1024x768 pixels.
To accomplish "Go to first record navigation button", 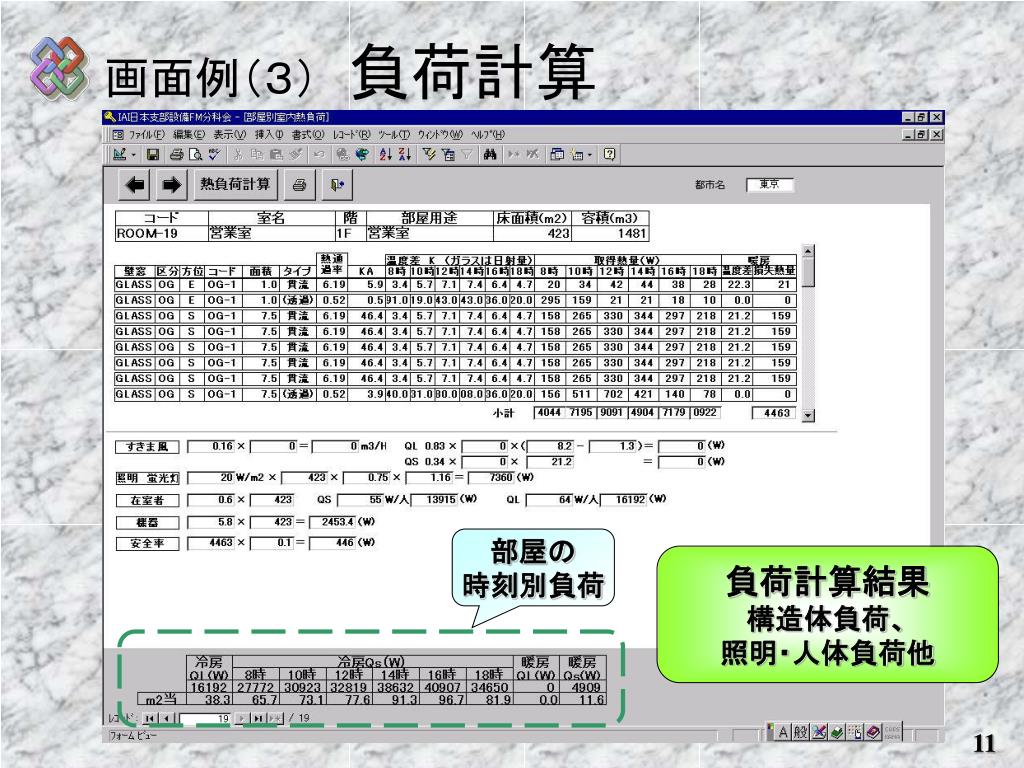I will click(x=150, y=718).
